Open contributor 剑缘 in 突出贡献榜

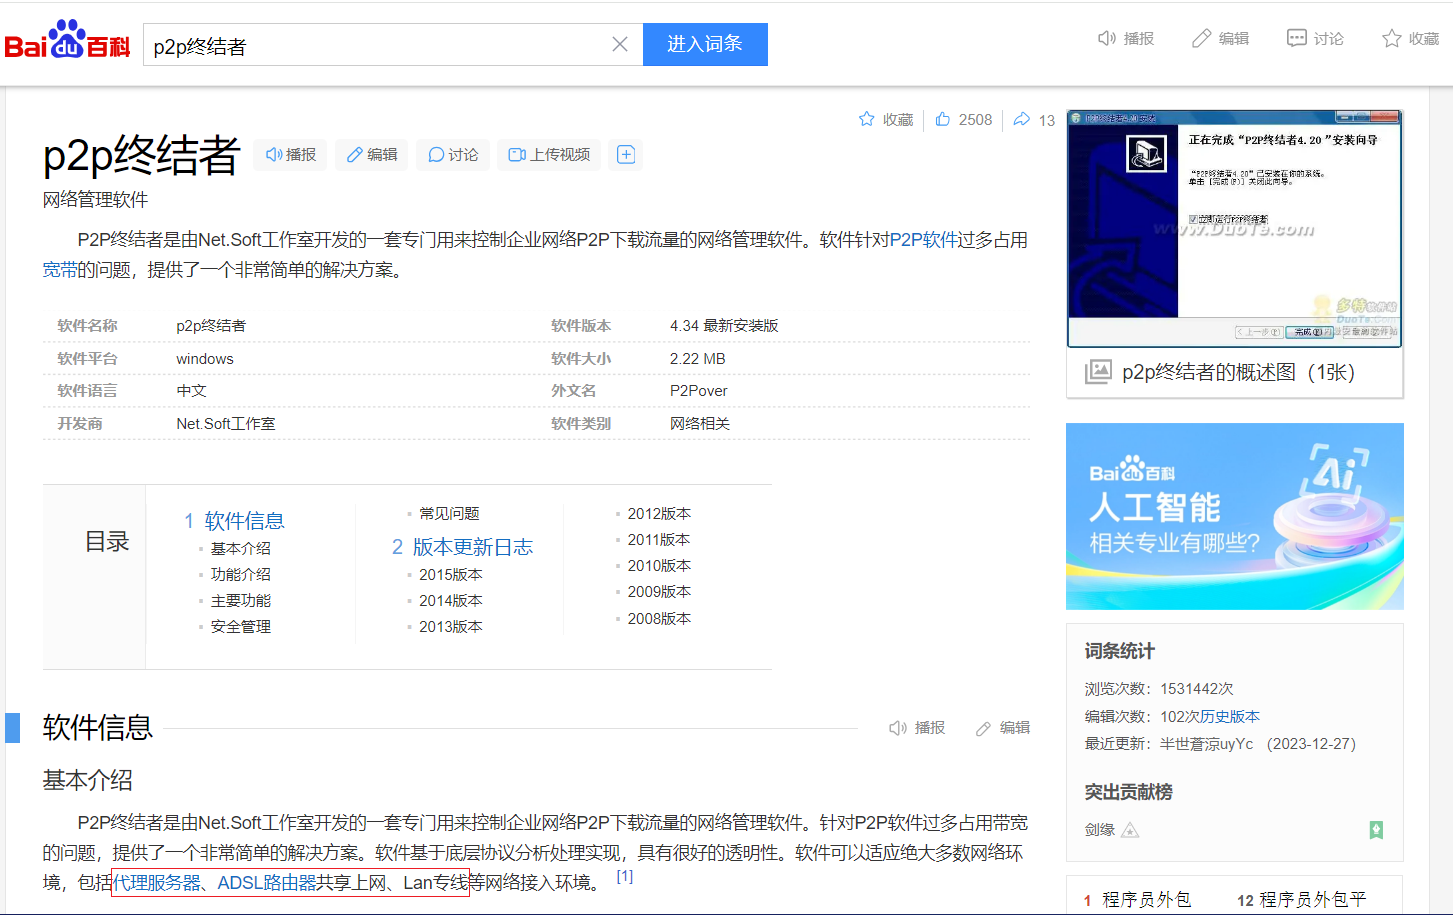pyautogui.click(x=1100, y=829)
